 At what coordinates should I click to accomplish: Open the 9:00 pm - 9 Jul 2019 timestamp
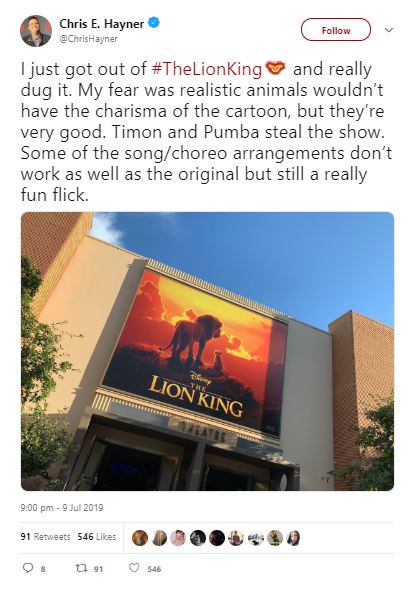(x=62, y=508)
